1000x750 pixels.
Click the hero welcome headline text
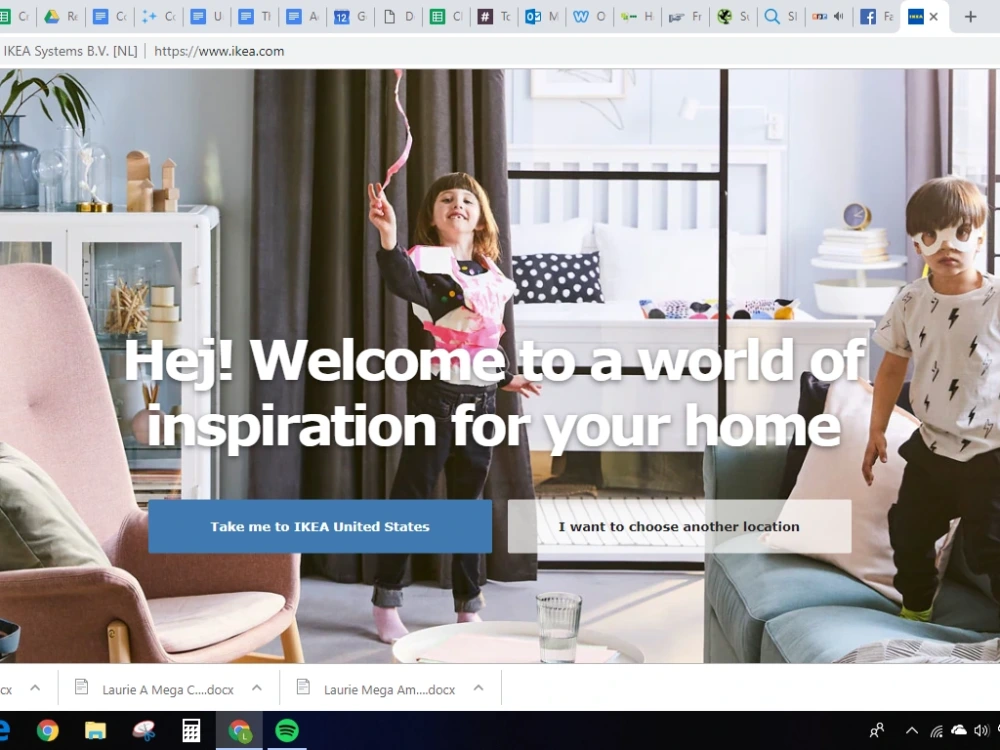[494, 393]
